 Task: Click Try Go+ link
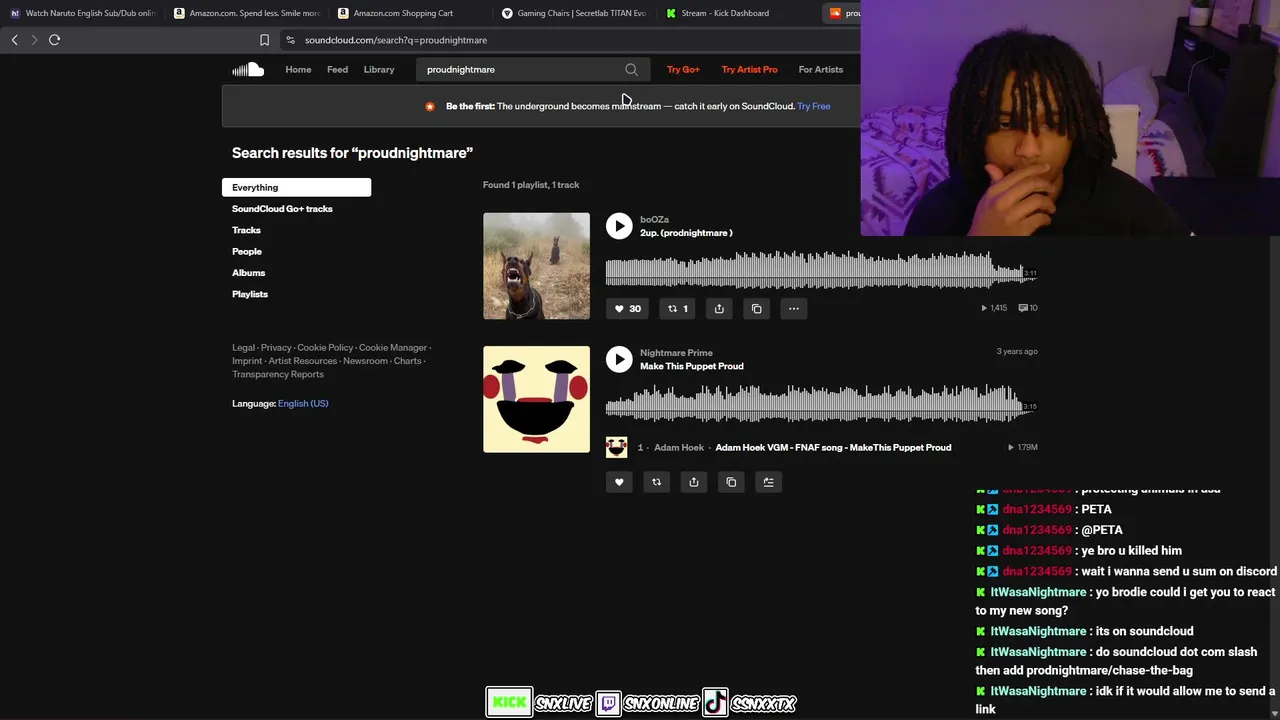point(683,69)
